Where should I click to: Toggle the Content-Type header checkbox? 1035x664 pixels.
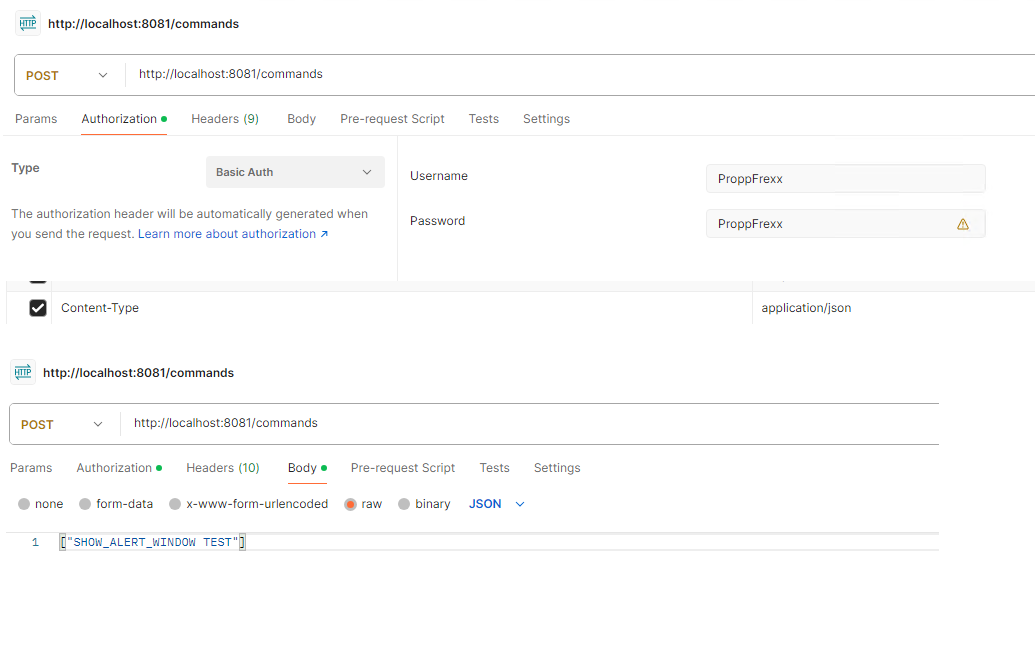pos(38,308)
